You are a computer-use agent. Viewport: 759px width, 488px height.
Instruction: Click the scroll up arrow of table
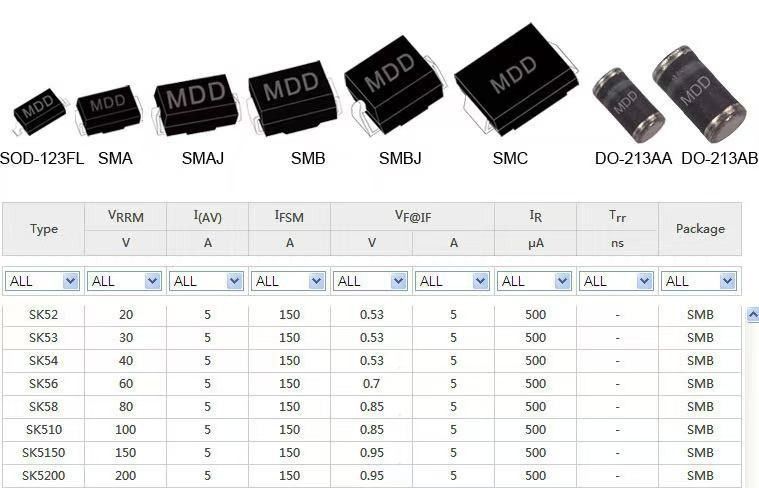tap(752, 315)
